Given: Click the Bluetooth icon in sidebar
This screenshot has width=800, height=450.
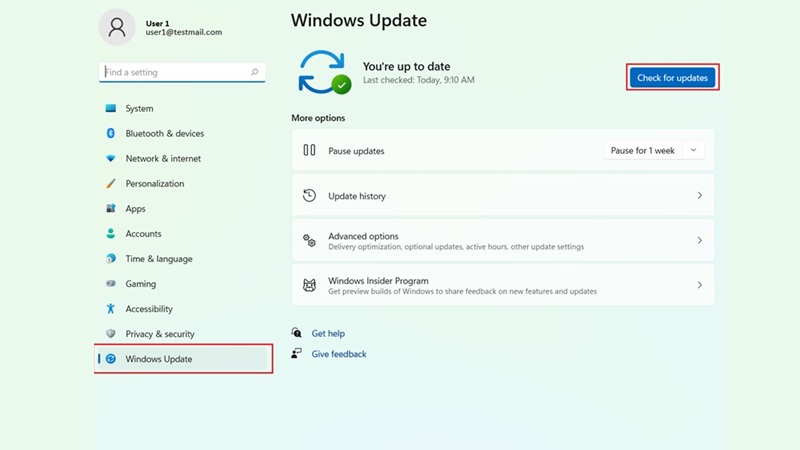Looking at the screenshot, I should click(x=111, y=133).
